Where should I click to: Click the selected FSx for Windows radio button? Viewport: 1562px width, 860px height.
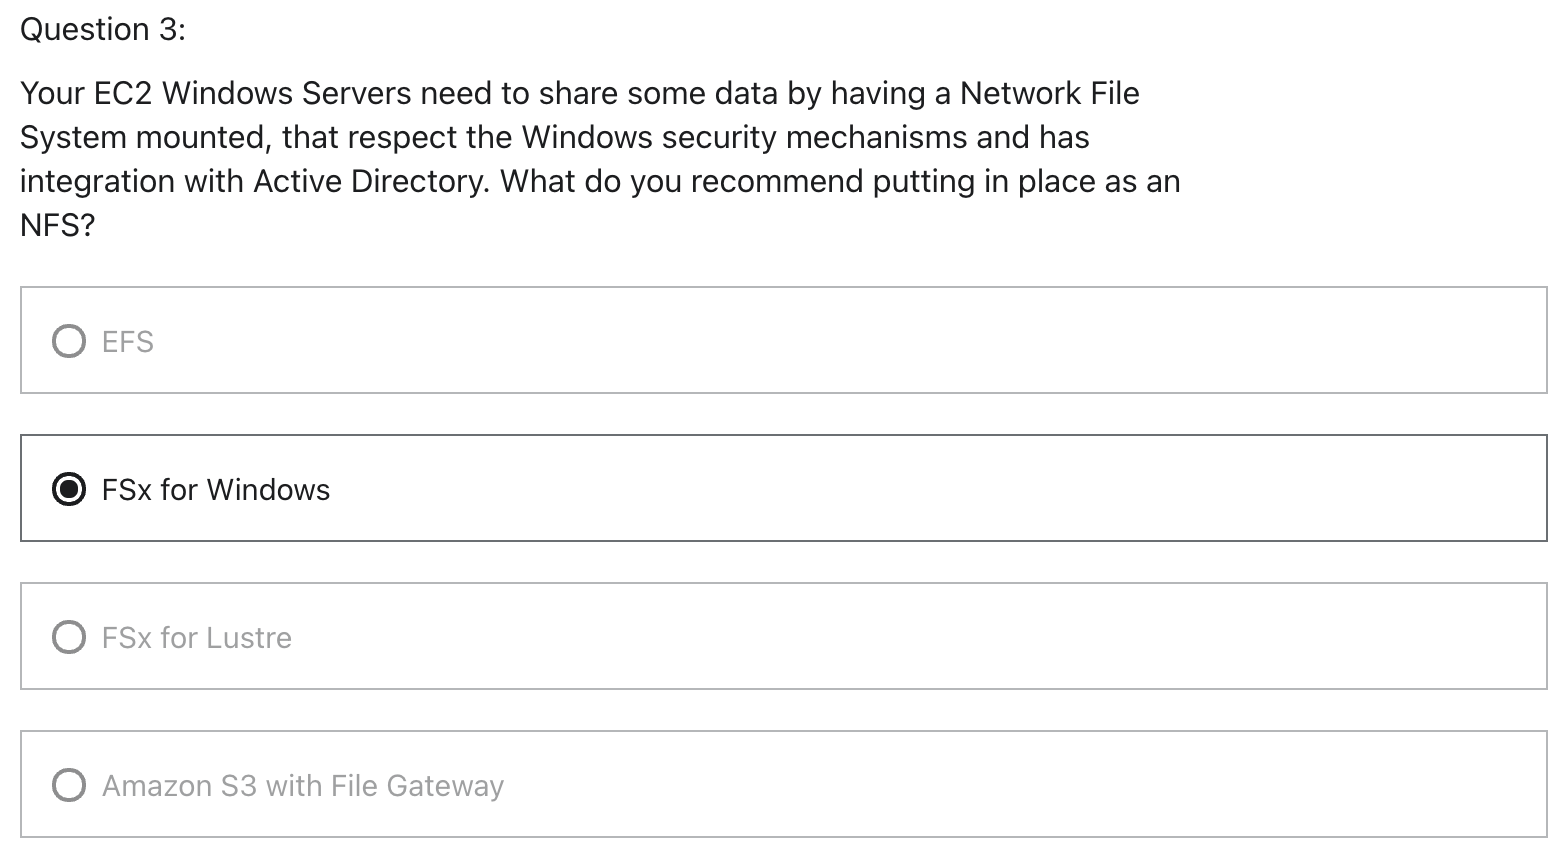click(68, 489)
